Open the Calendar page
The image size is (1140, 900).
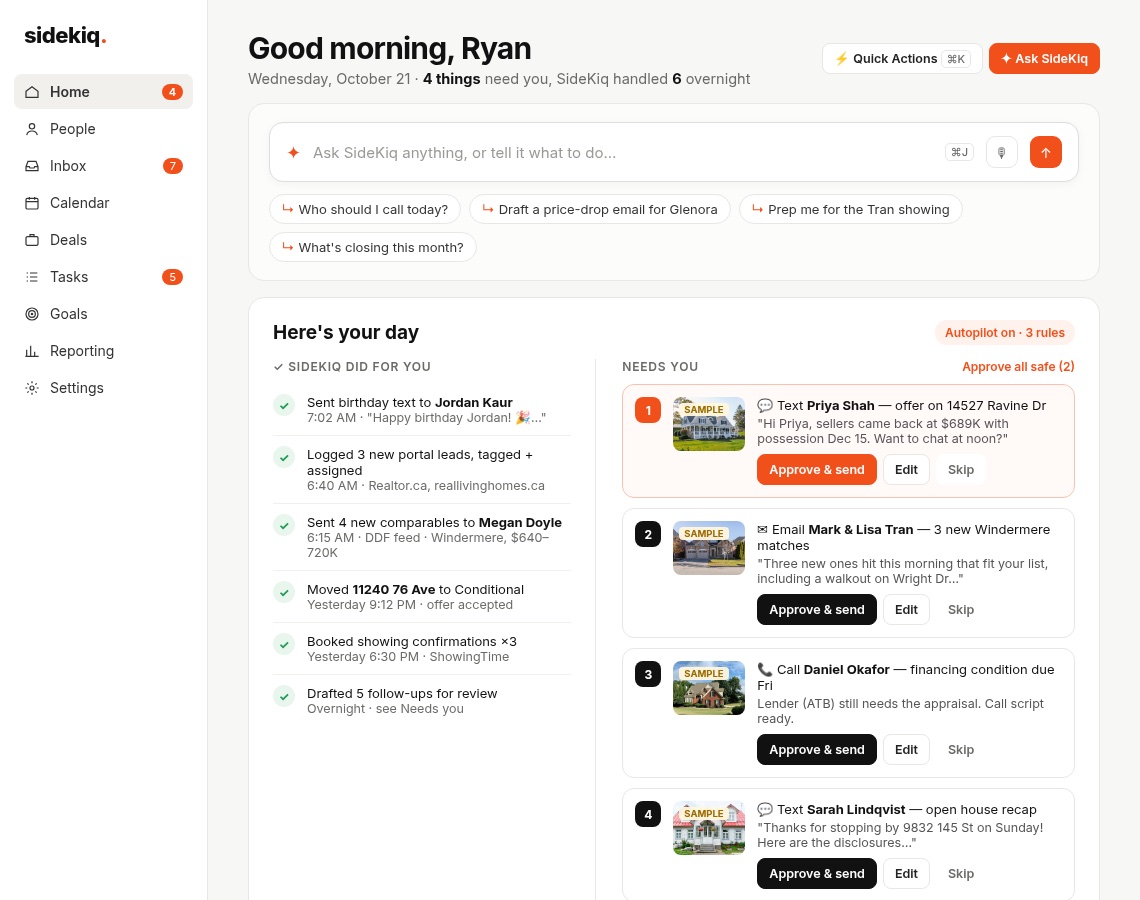coord(103,203)
